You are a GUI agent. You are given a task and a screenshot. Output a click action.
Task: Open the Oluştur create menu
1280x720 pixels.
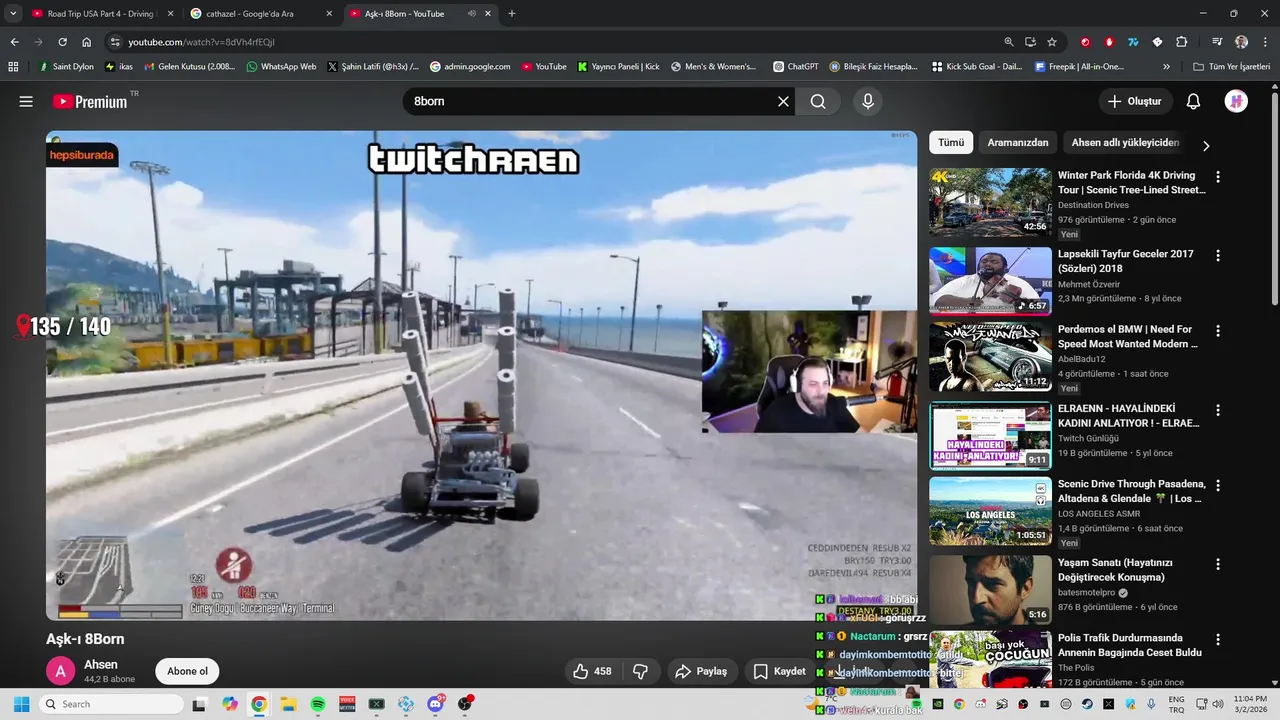pos(1134,101)
